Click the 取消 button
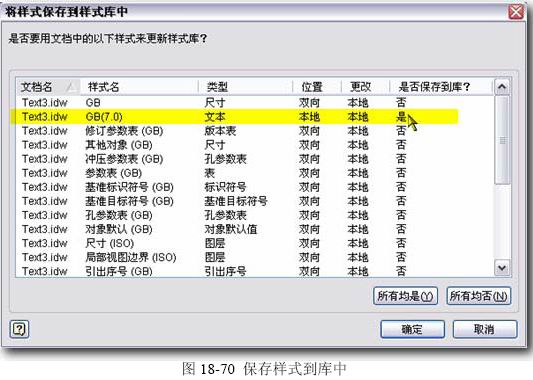 (485, 329)
